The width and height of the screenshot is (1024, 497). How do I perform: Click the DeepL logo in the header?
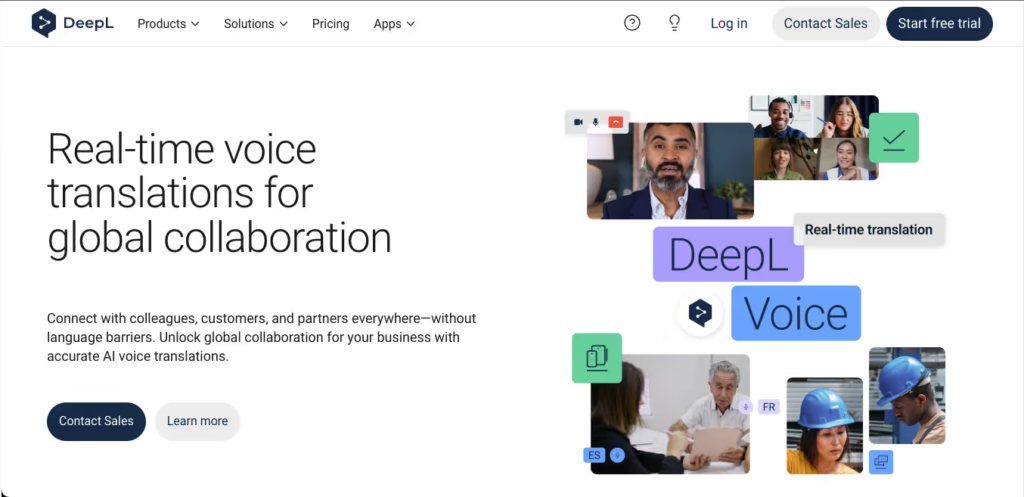point(73,23)
